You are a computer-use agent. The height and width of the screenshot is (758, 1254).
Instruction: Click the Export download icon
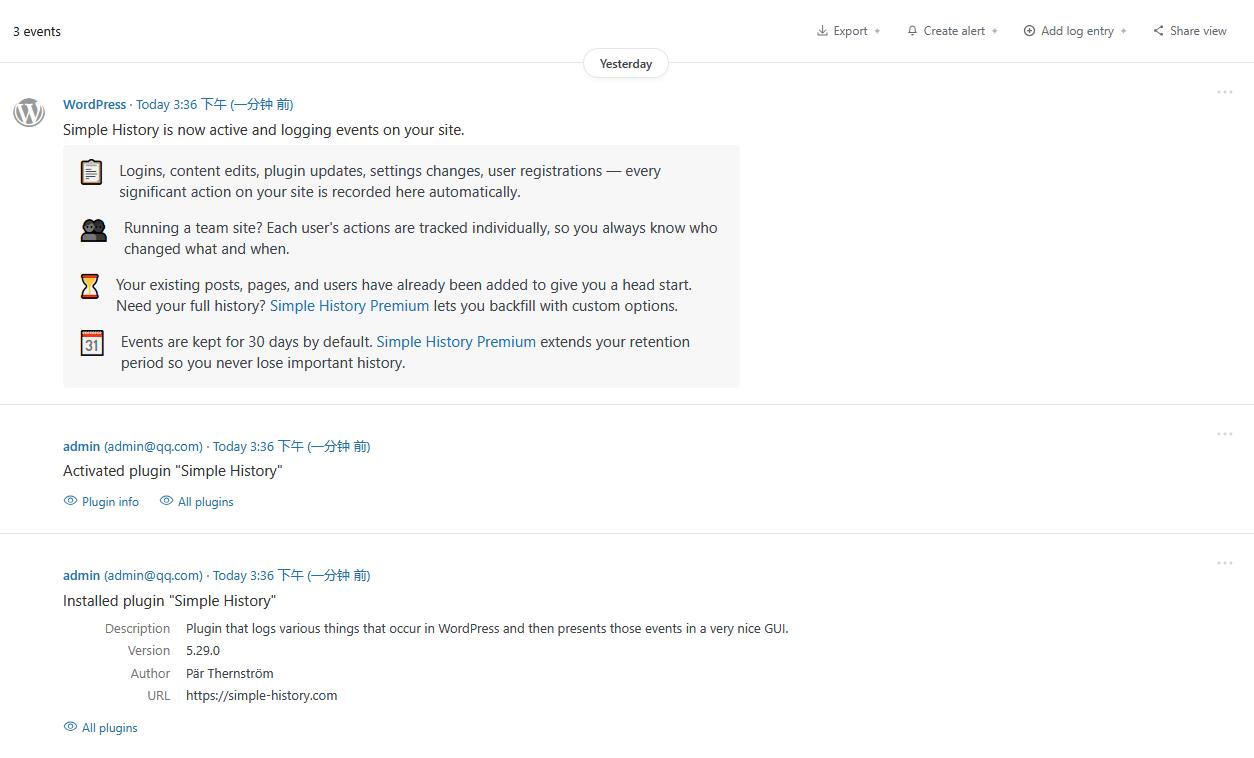point(822,31)
